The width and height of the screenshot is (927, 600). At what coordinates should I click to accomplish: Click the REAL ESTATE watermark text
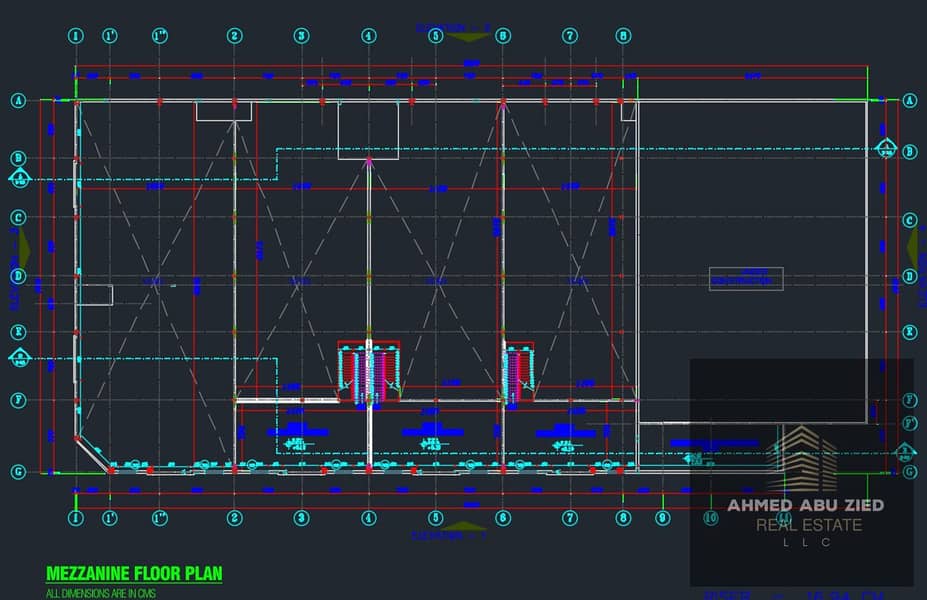point(809,525)
